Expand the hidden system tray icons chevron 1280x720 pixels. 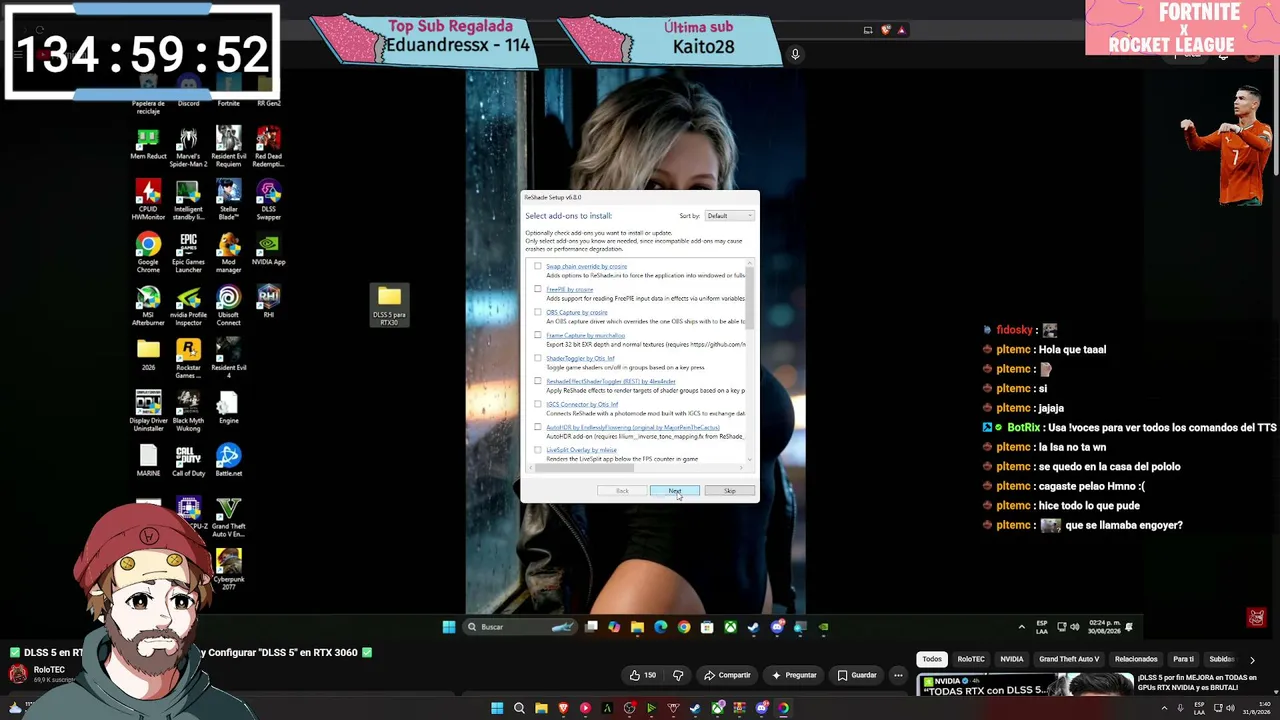point(1021,627)
